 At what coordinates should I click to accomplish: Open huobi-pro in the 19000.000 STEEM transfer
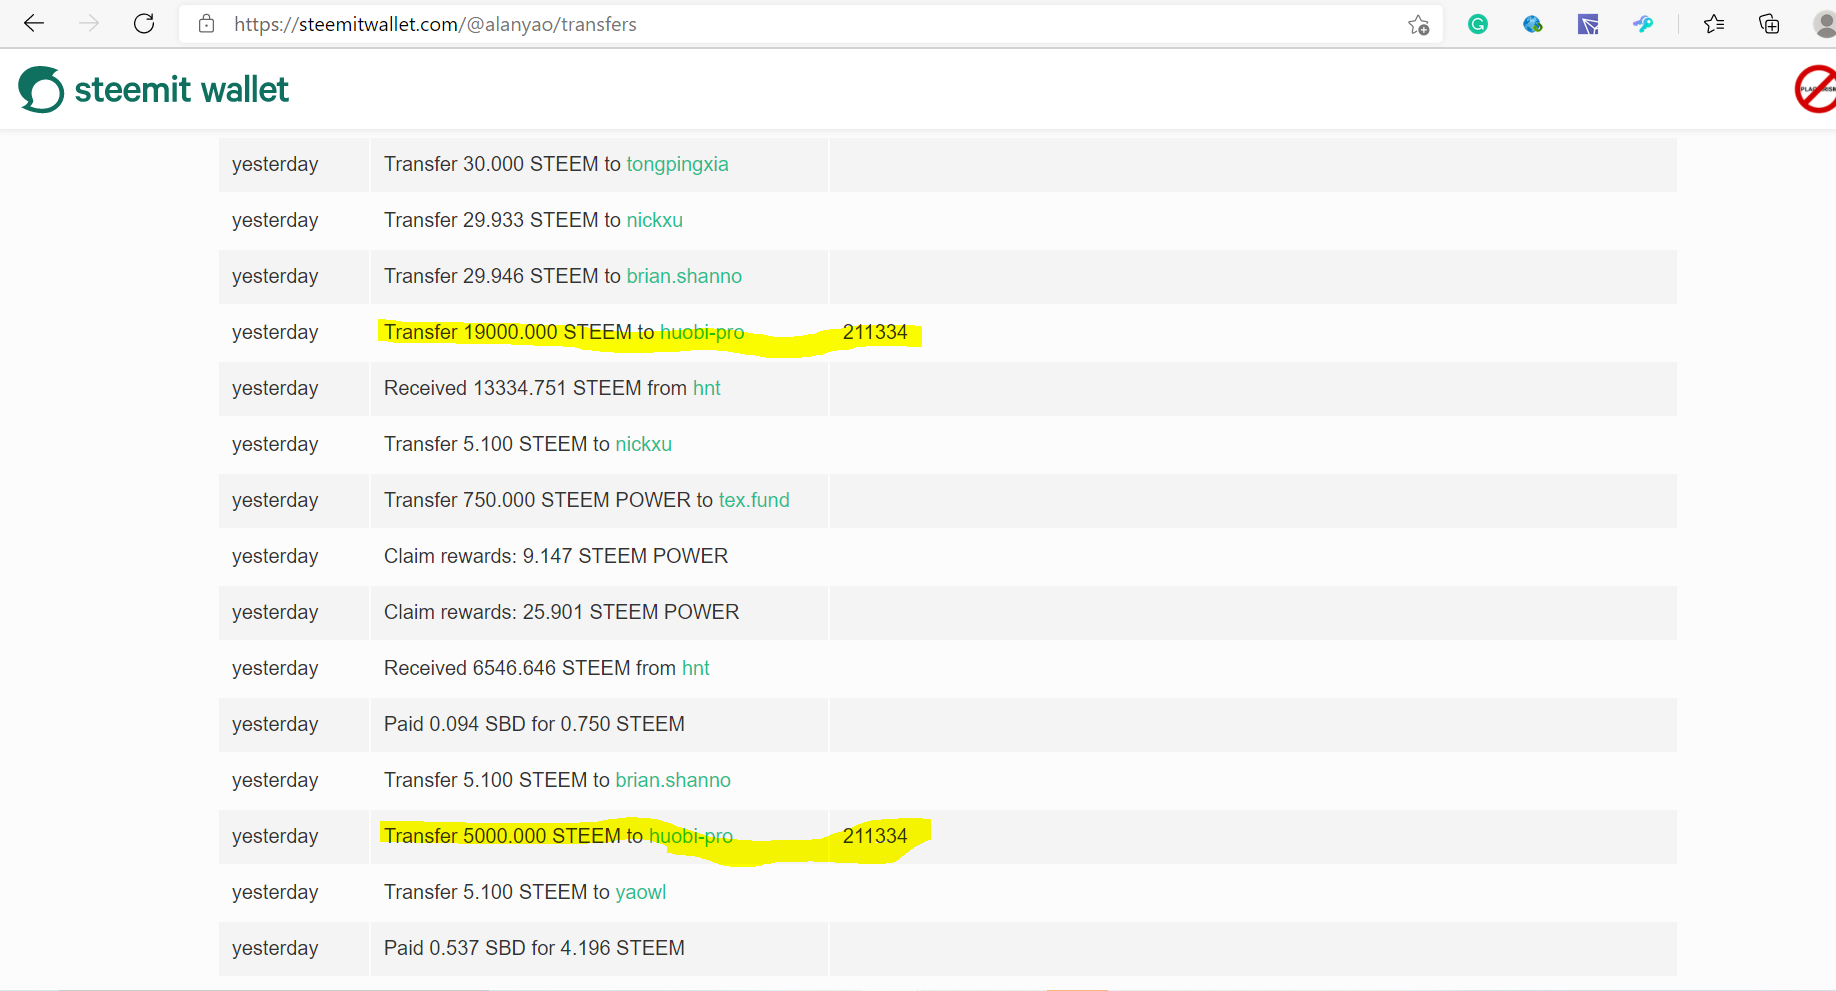(x=702, y=332)
